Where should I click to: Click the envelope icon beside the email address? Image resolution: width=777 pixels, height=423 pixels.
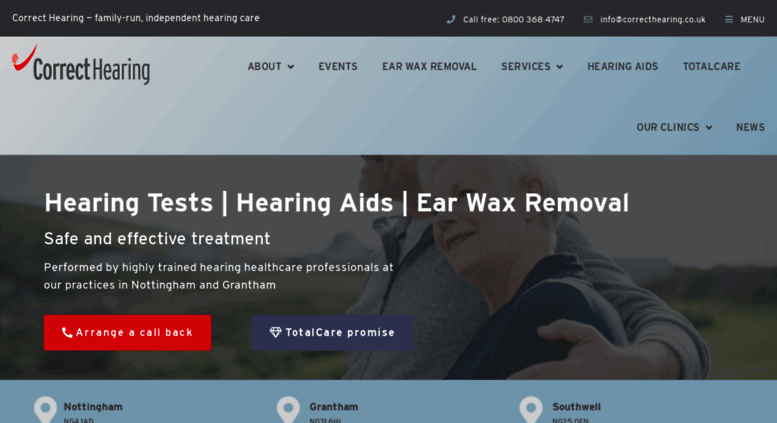tap(588, 19)
